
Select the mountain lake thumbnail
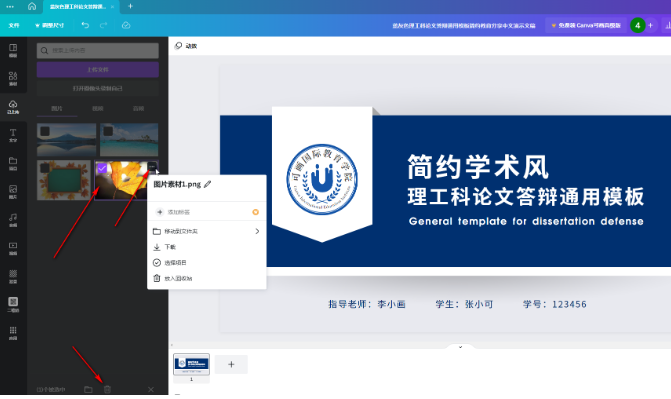tap(66, 140)
